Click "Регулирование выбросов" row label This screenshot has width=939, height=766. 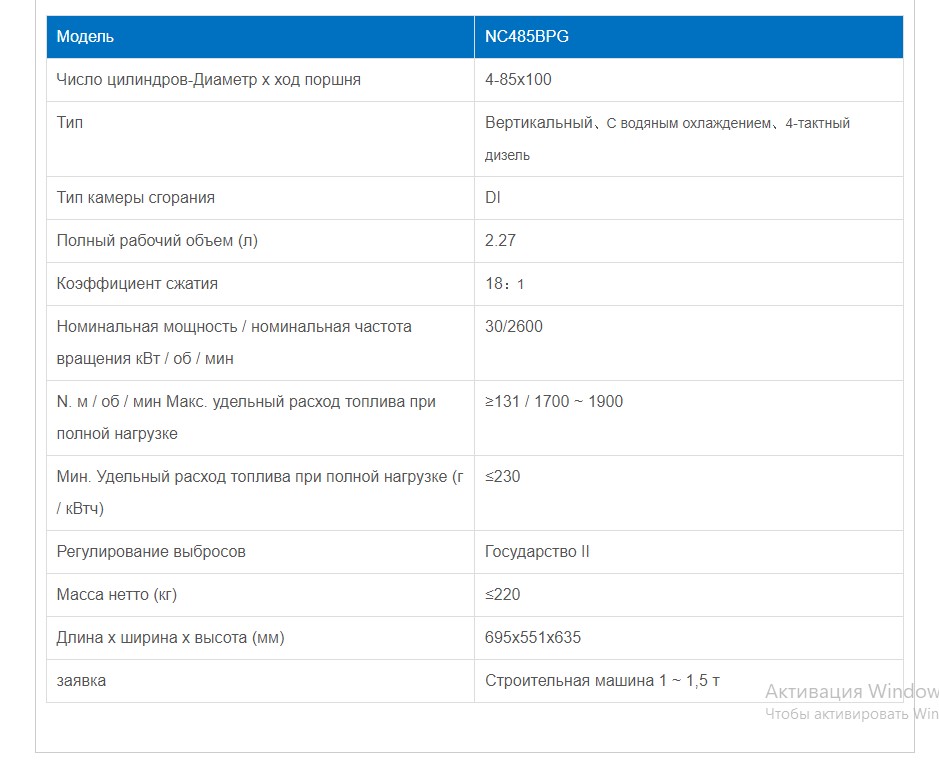[x=151, y=552]
